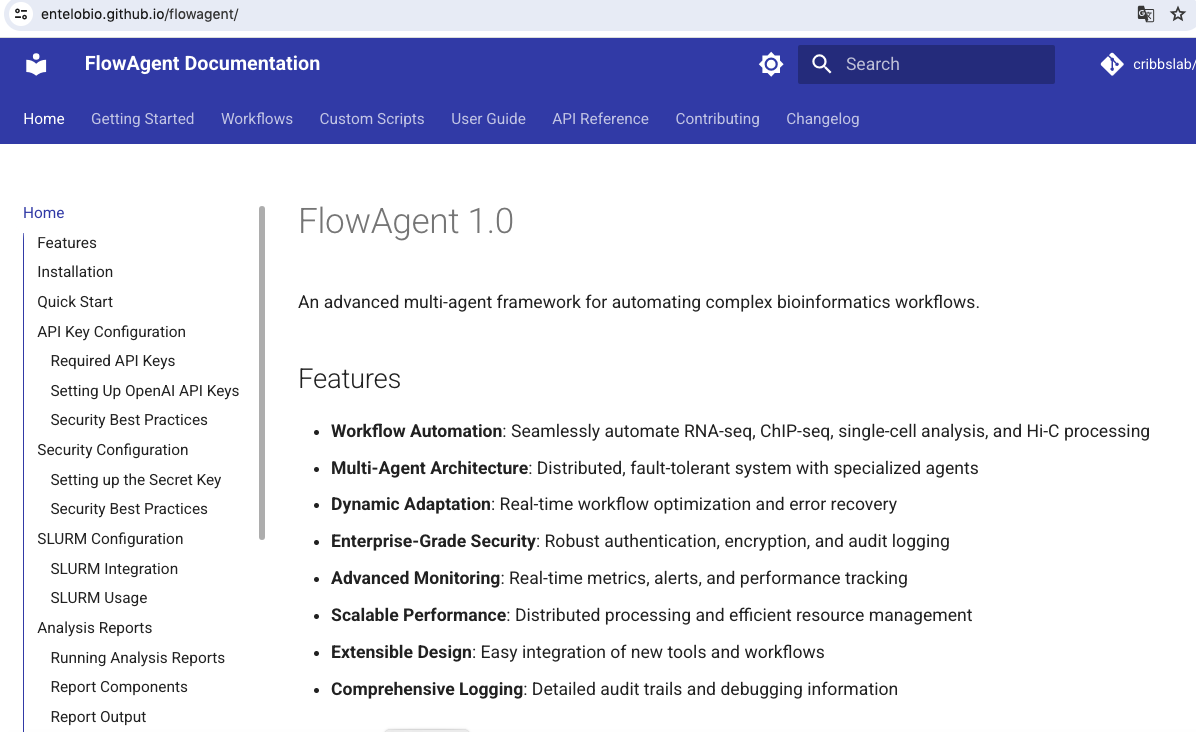This screenshot has width=1196, height=732.
Task: Switch to the Workflows tab
Action: 256,119
